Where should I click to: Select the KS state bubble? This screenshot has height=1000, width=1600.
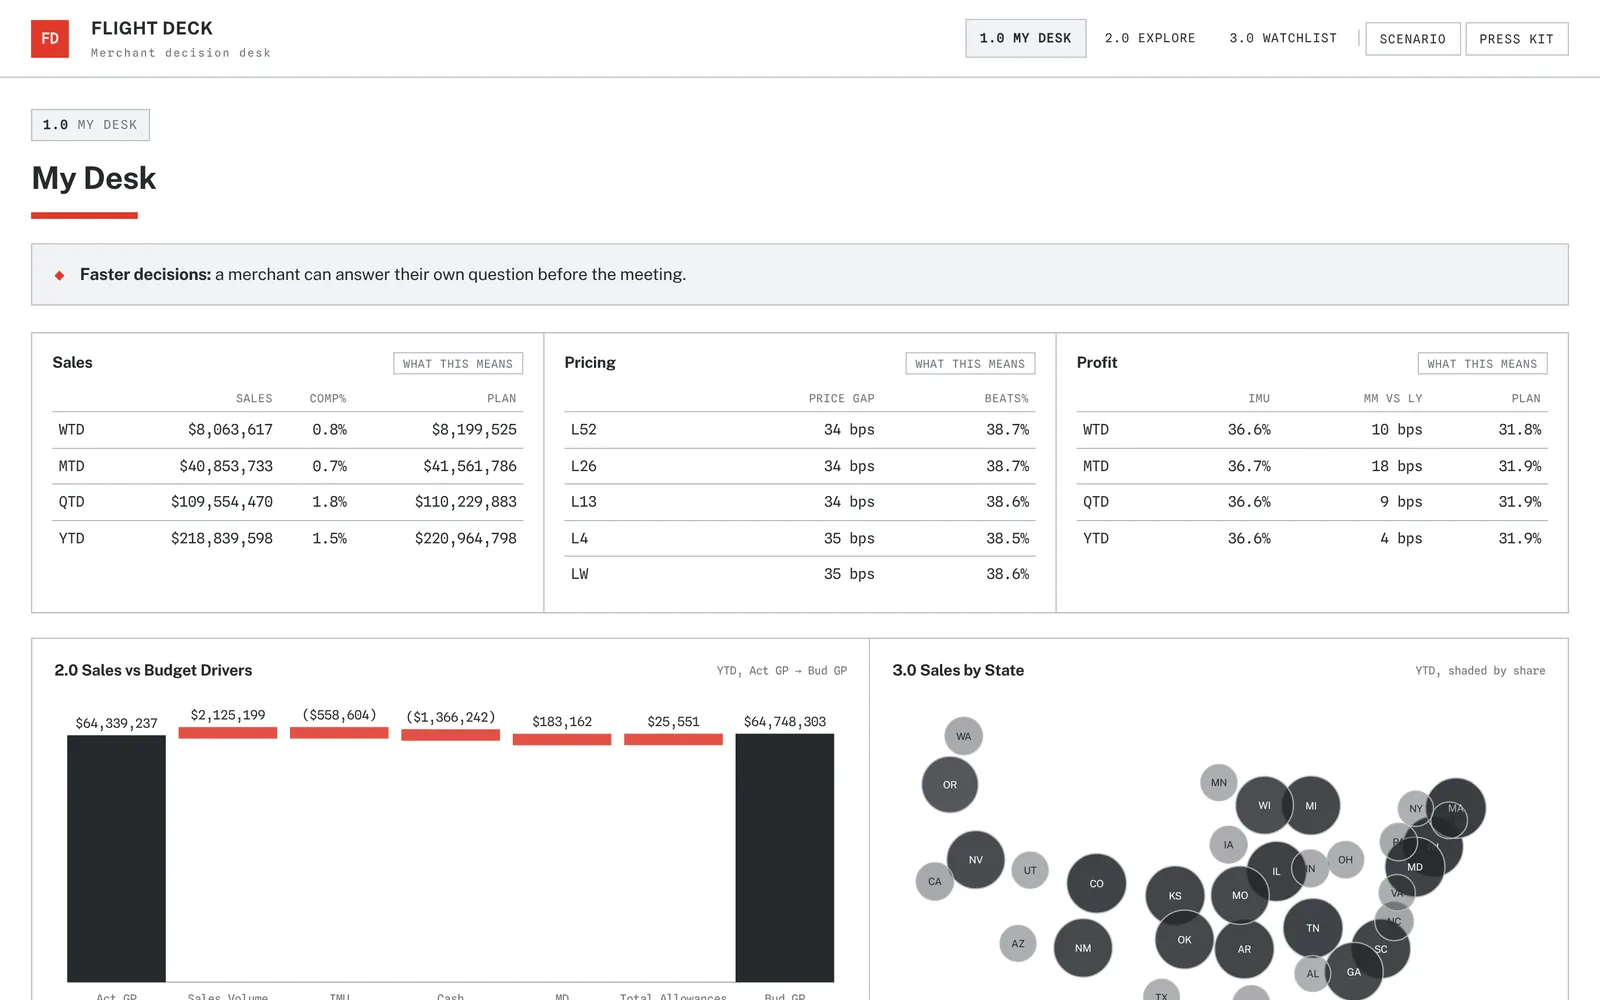coord(1175,895)
